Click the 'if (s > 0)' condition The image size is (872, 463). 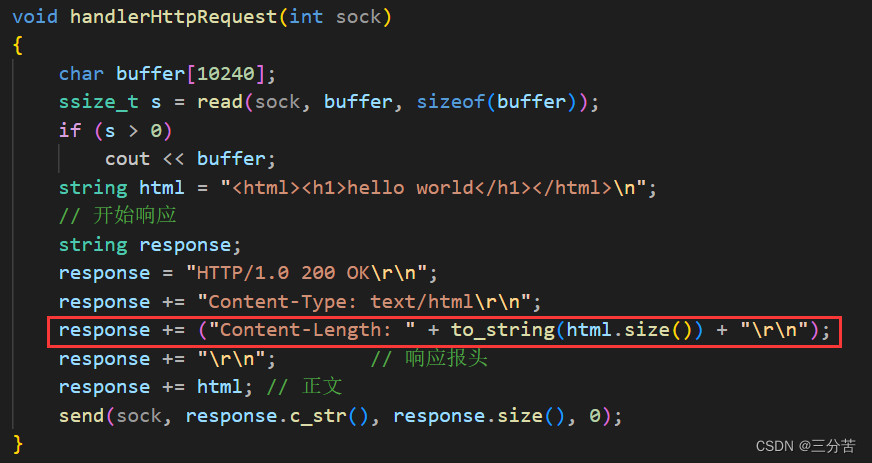pyautogui.click(x=116, y=131)
